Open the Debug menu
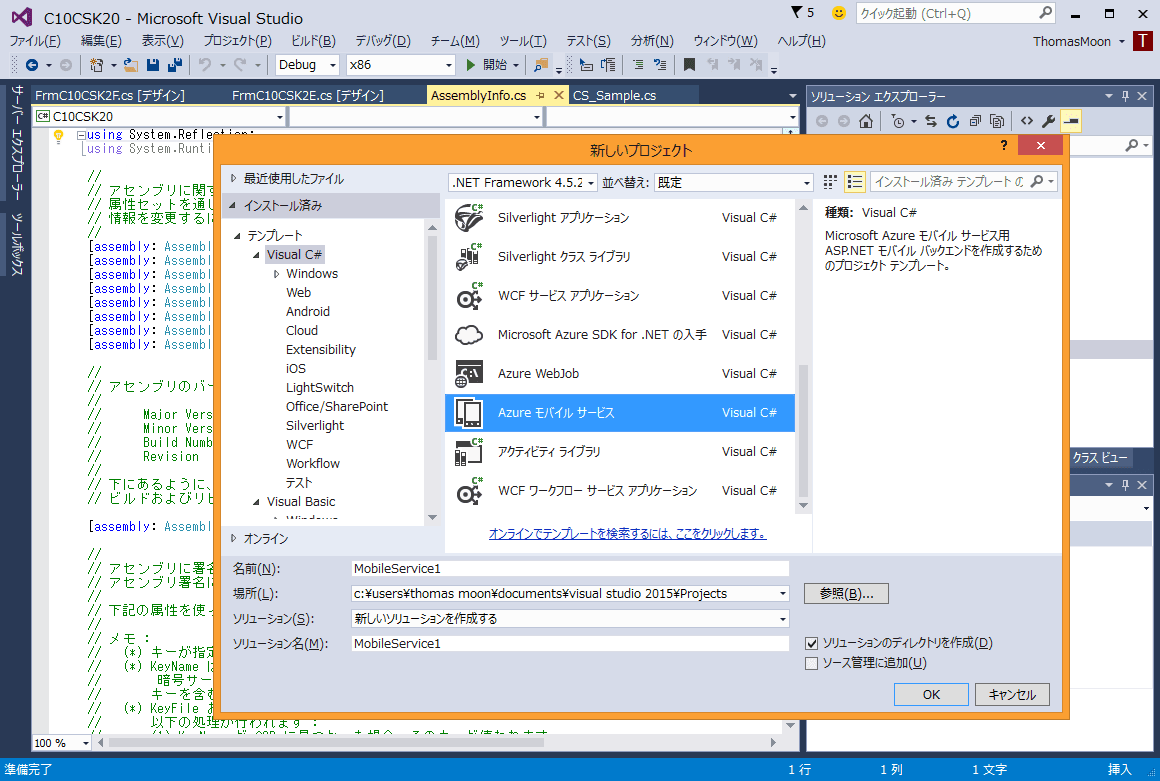 tap(382, 41)
